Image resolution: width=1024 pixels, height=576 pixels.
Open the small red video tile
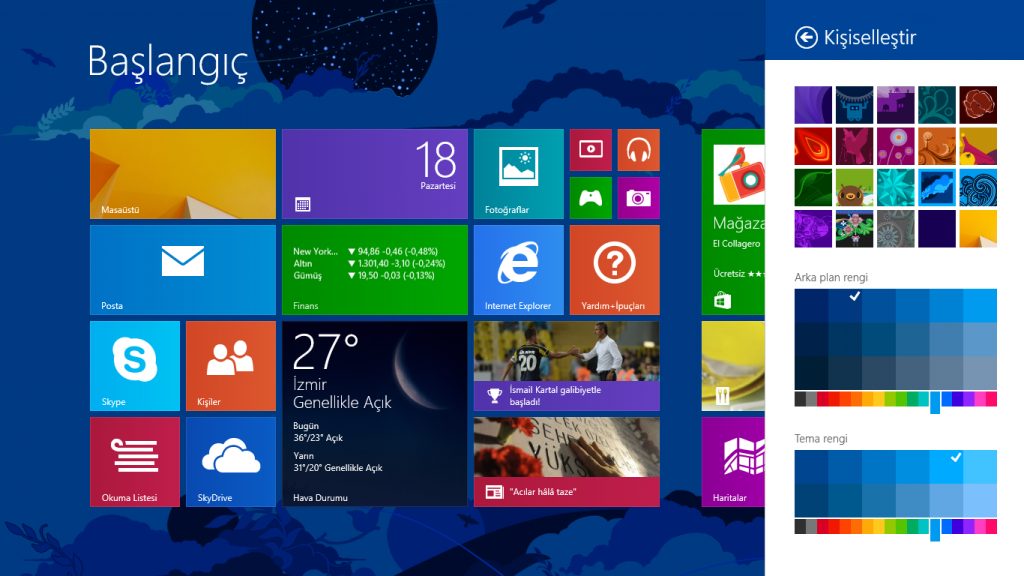590,150
